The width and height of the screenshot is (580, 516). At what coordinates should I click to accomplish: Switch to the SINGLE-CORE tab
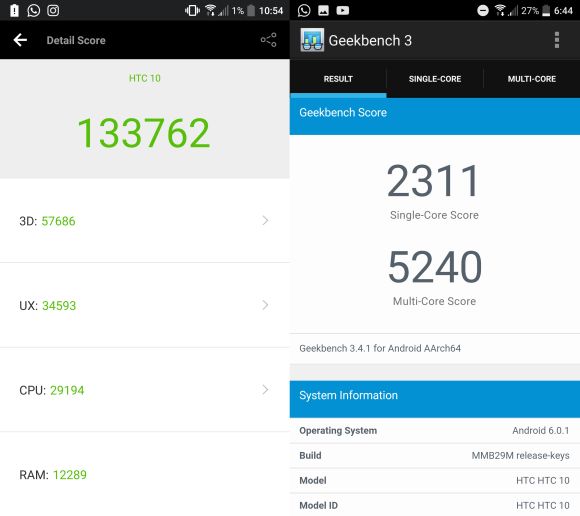point(435,79)
